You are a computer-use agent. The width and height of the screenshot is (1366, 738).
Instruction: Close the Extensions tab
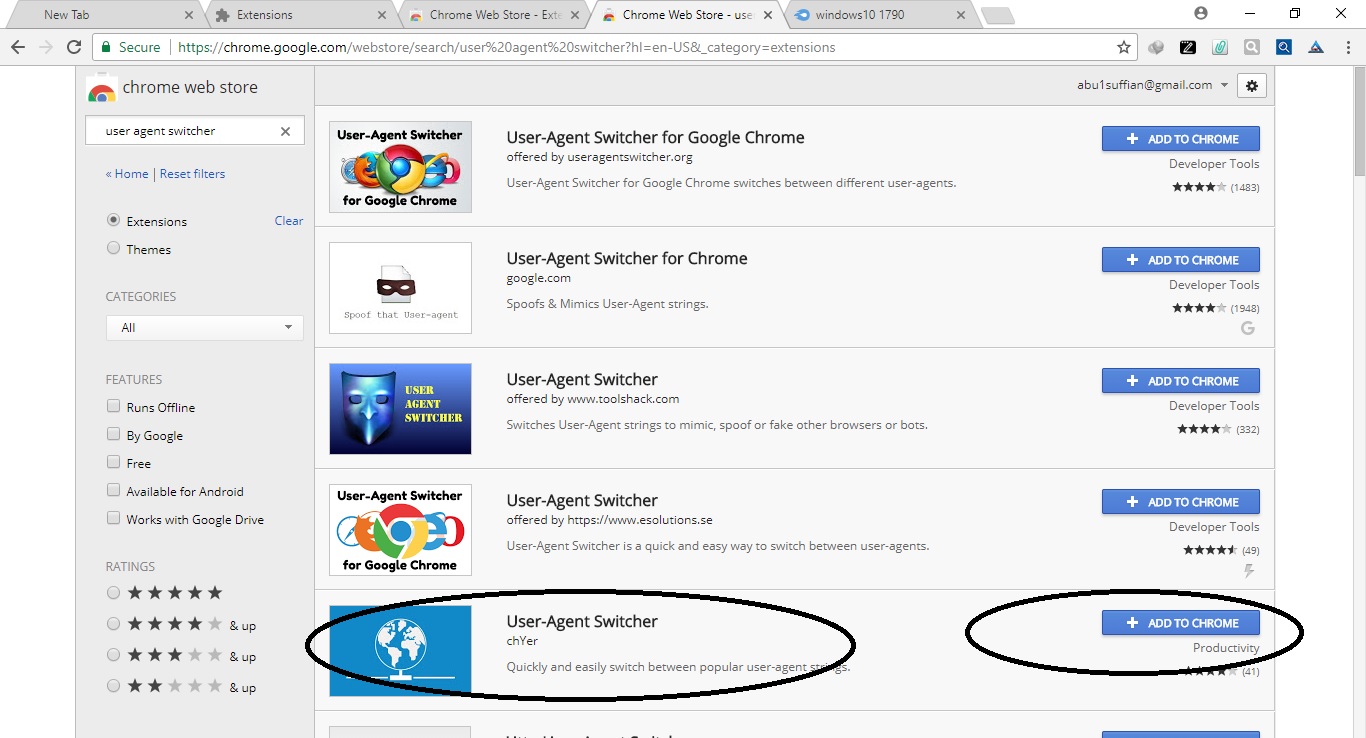click(x=382, y=15)
